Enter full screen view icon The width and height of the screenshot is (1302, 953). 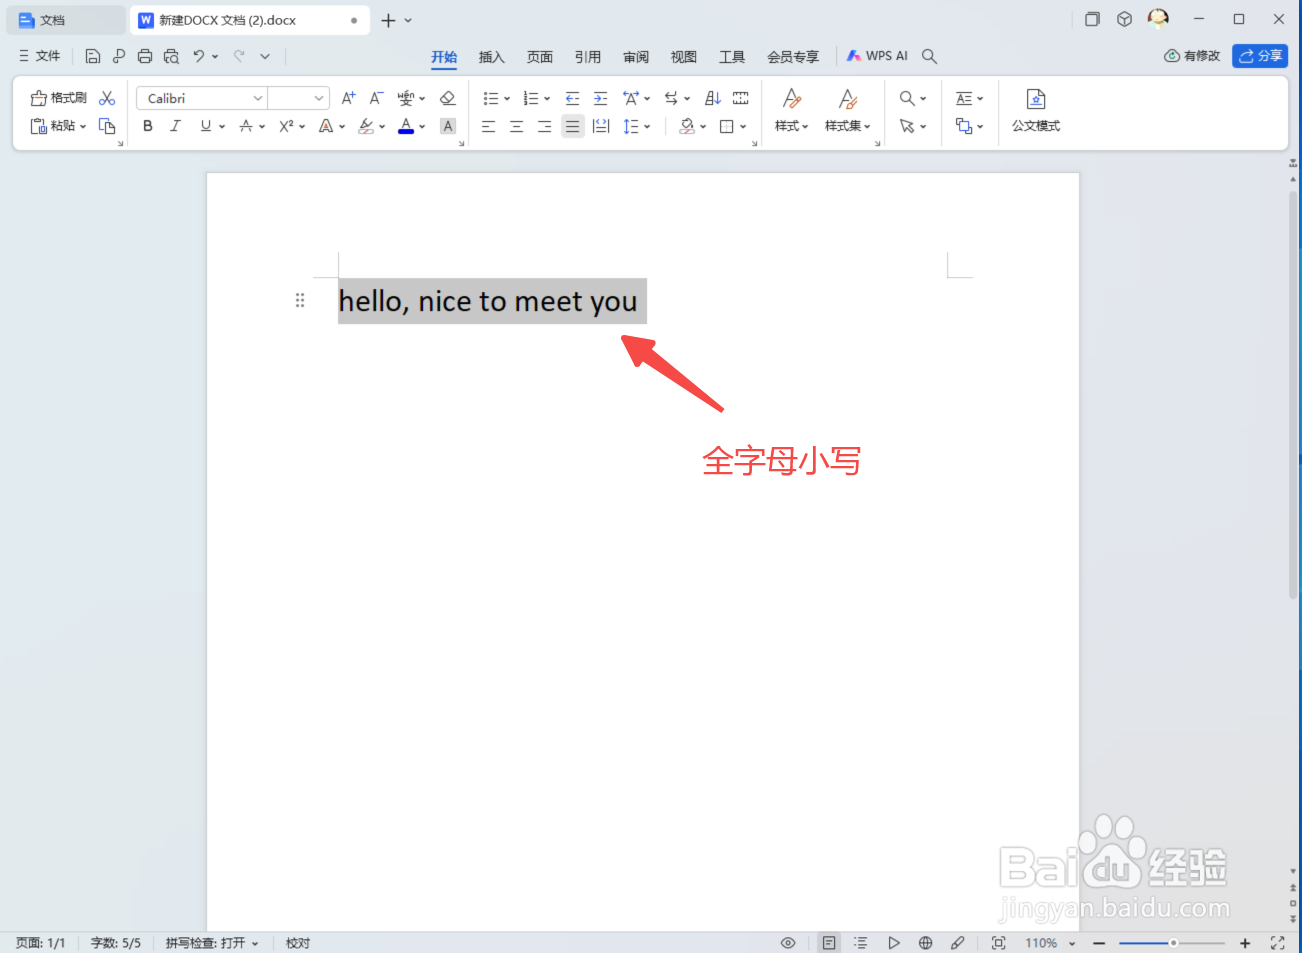(1277, 943)
